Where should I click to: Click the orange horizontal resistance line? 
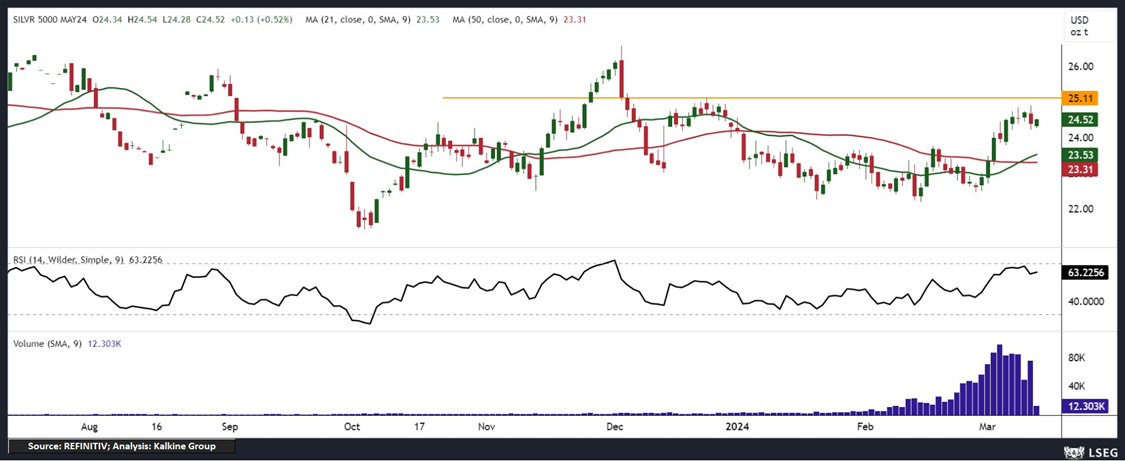[x=750, y=98]
